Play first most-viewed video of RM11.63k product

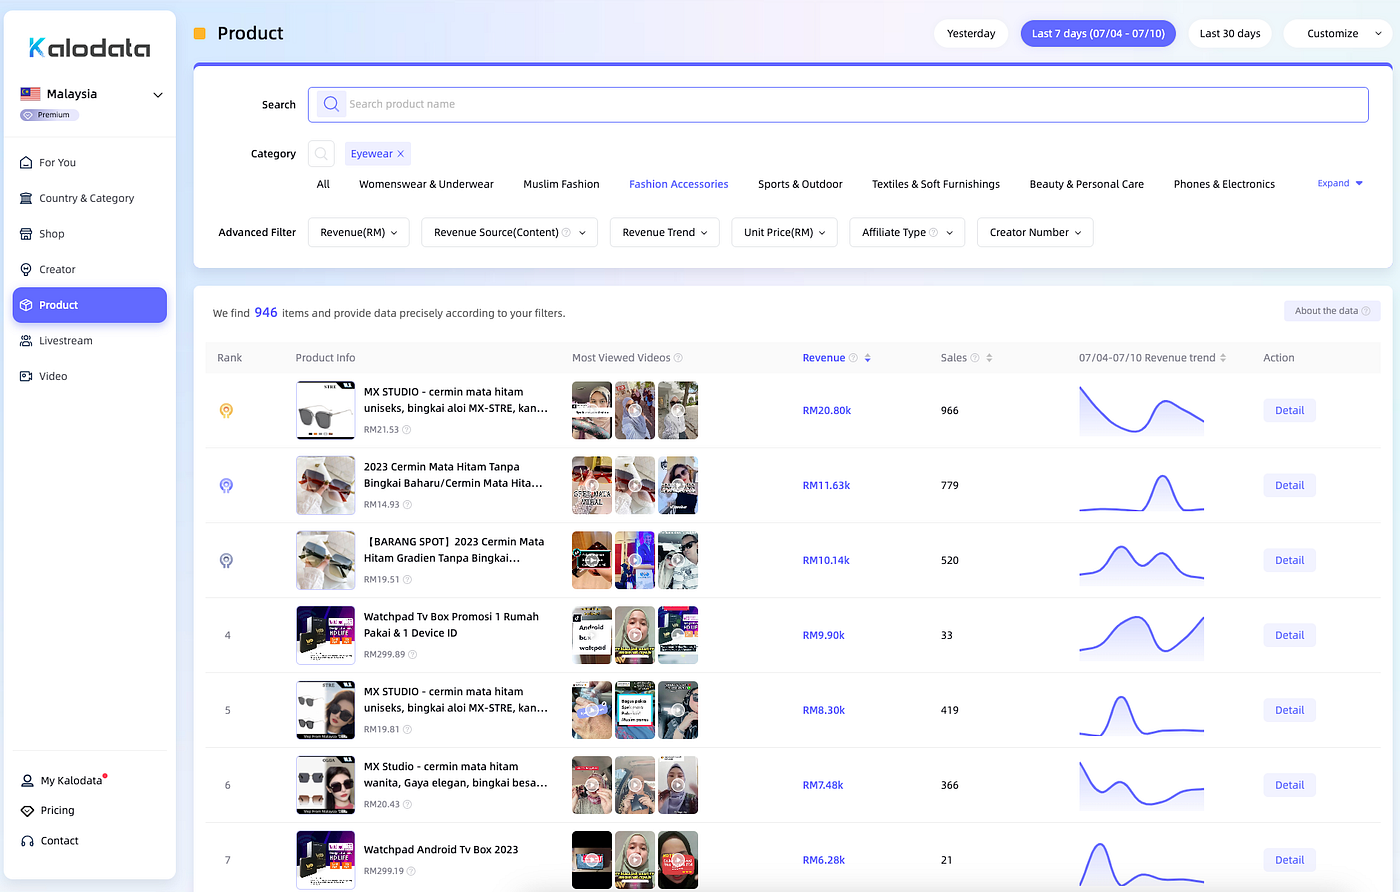tap(591, 485)
